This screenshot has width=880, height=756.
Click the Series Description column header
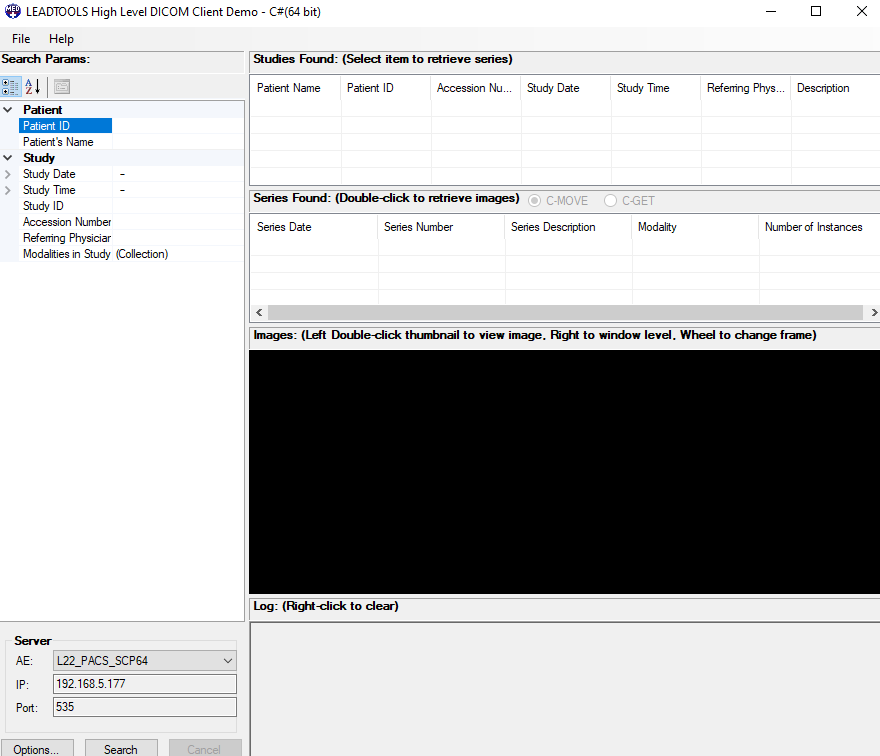coord(569,227)
